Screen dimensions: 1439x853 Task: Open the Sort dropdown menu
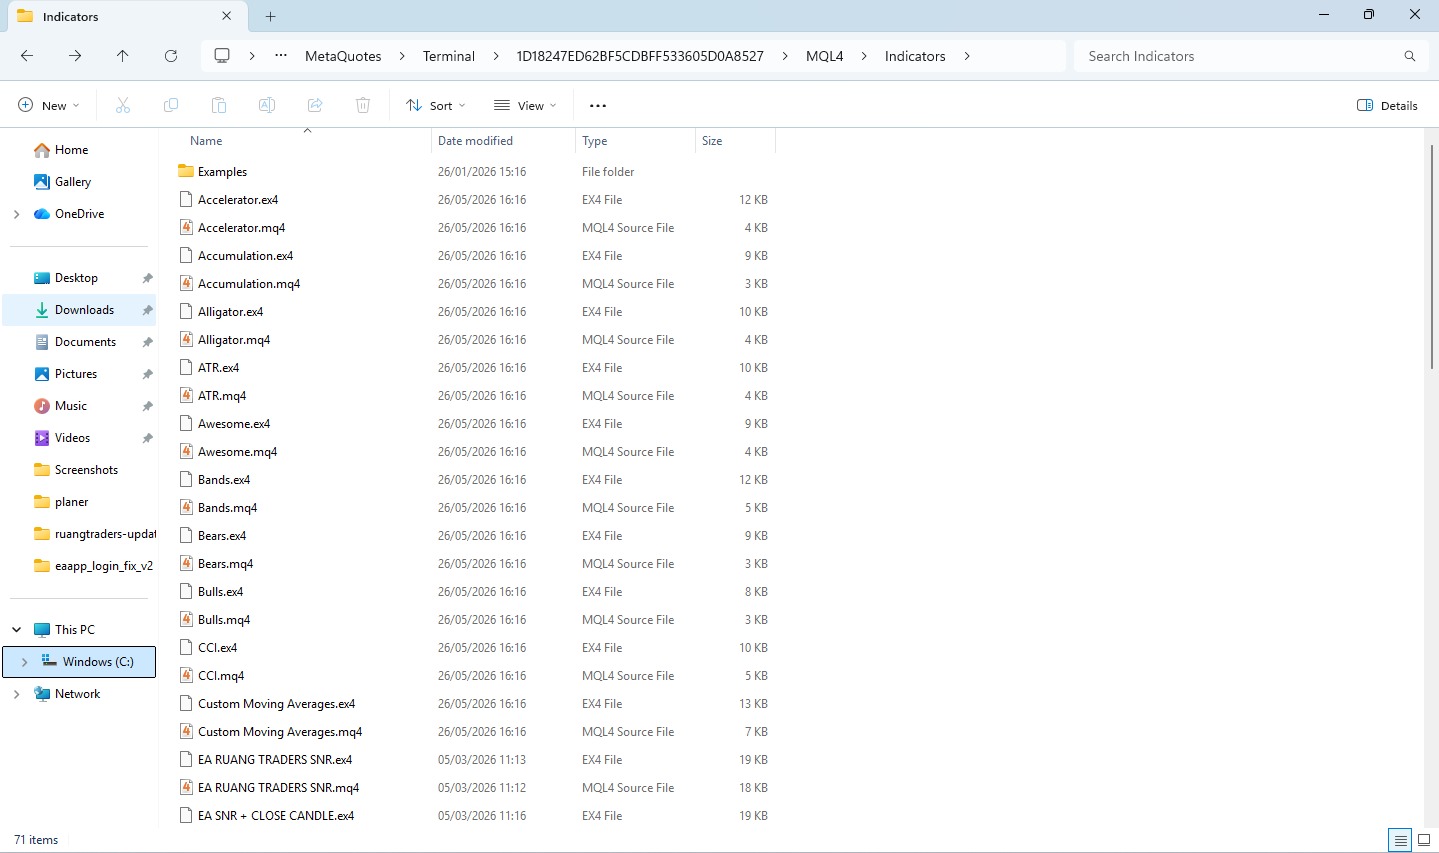pos(436,105)
